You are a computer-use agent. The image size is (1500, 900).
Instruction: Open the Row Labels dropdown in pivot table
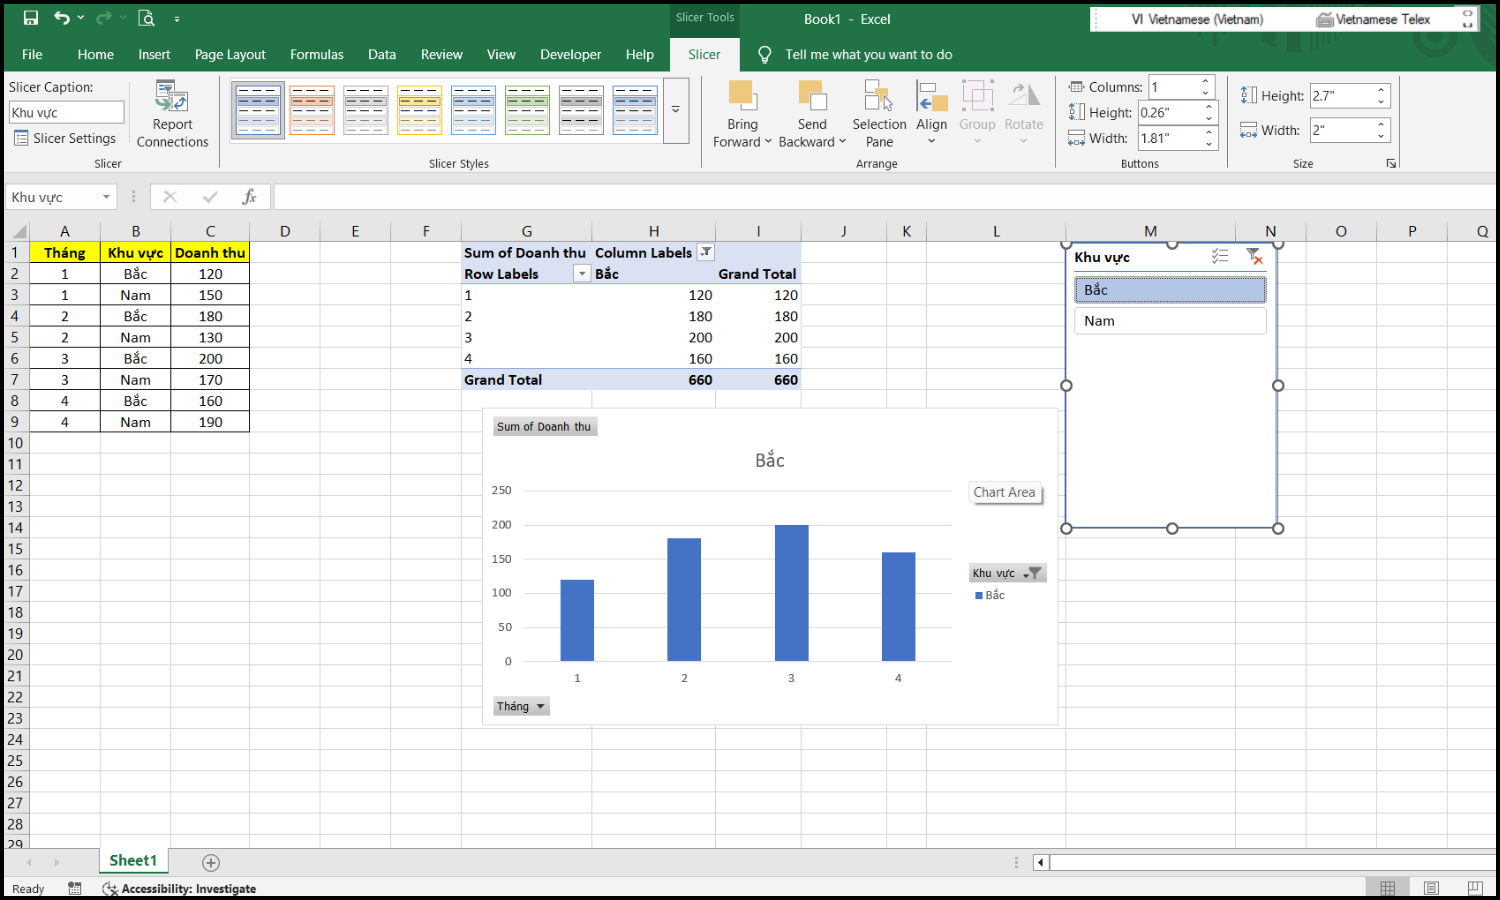[581, 273]
